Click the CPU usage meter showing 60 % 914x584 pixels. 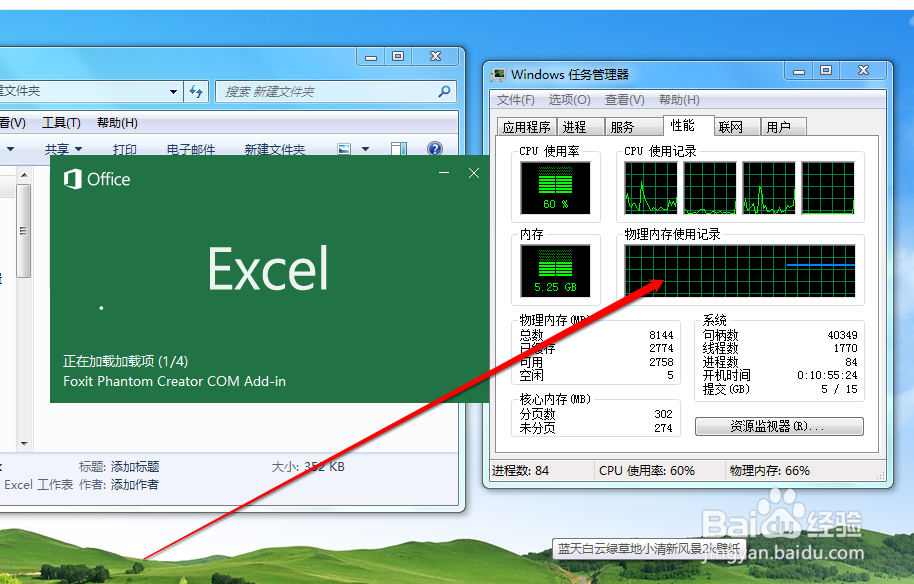[x=555, y=188]
